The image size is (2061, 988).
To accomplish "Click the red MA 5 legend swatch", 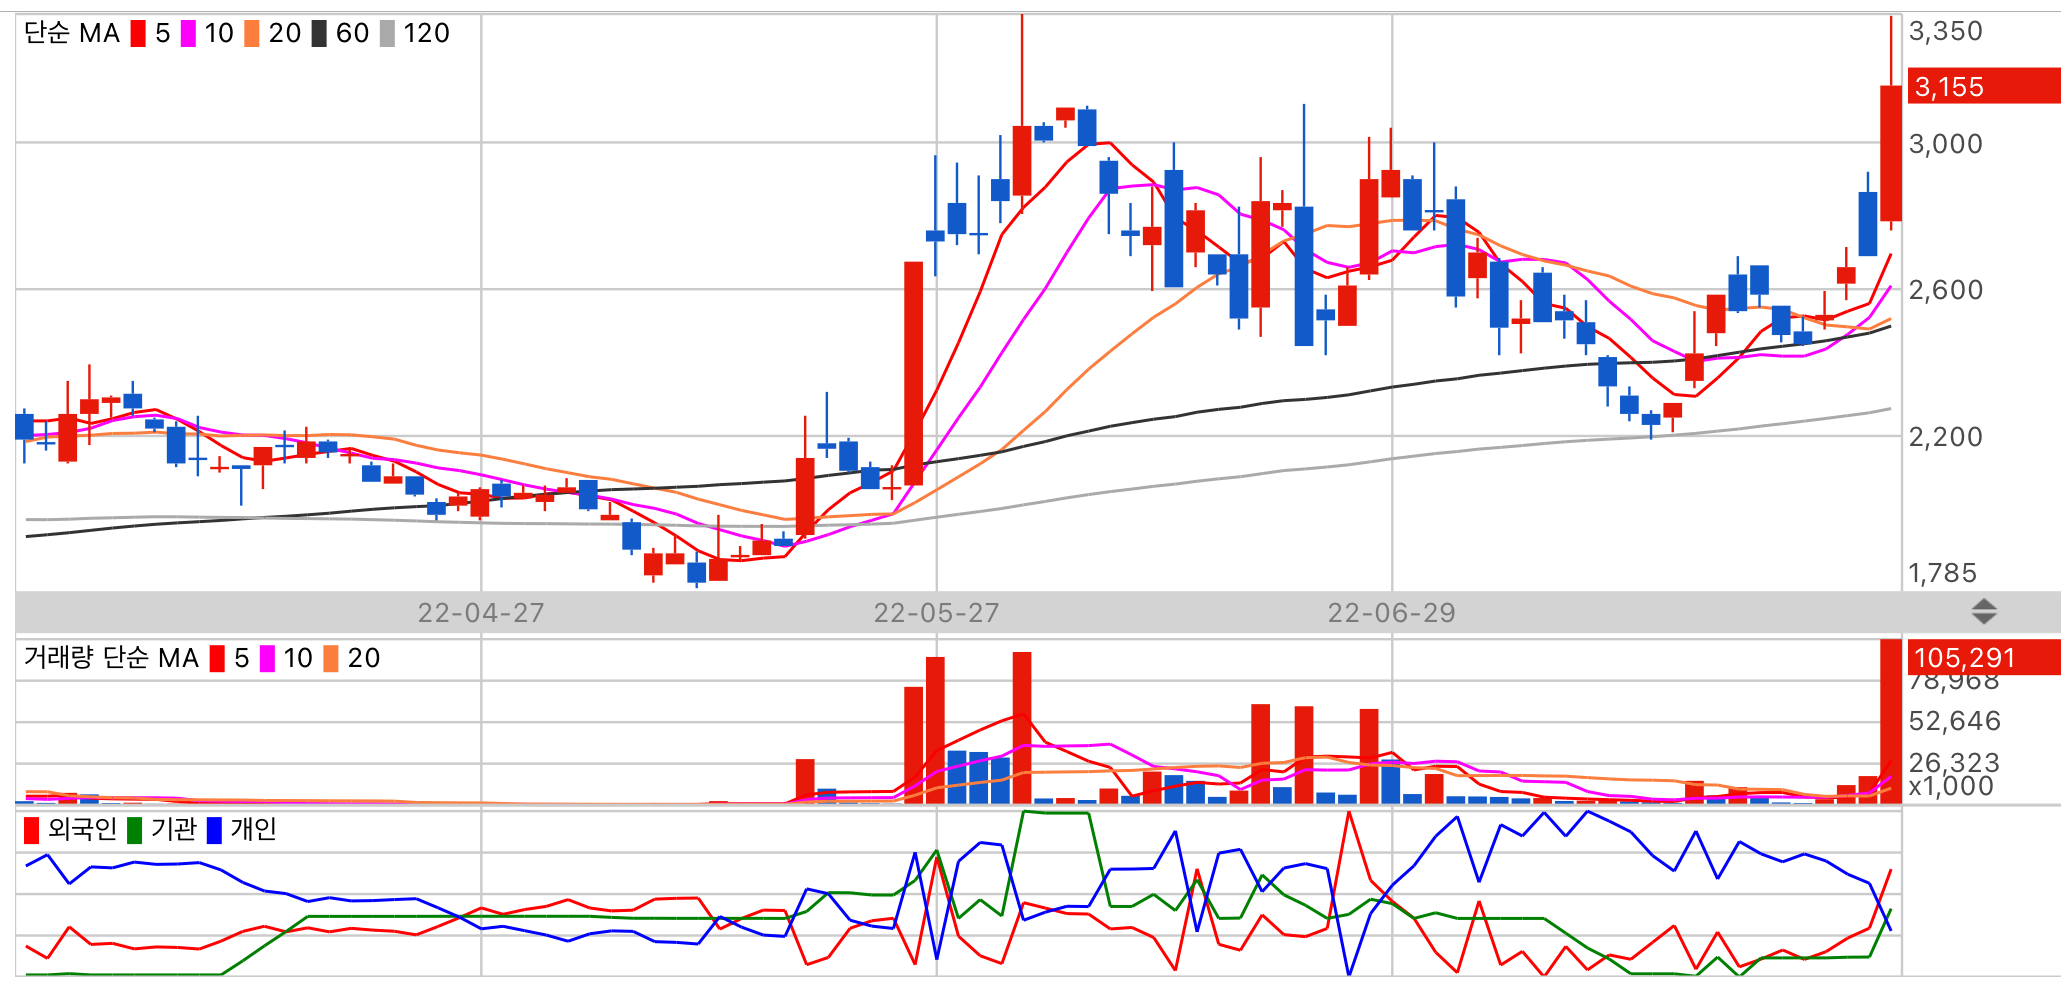I will point(138,34).
